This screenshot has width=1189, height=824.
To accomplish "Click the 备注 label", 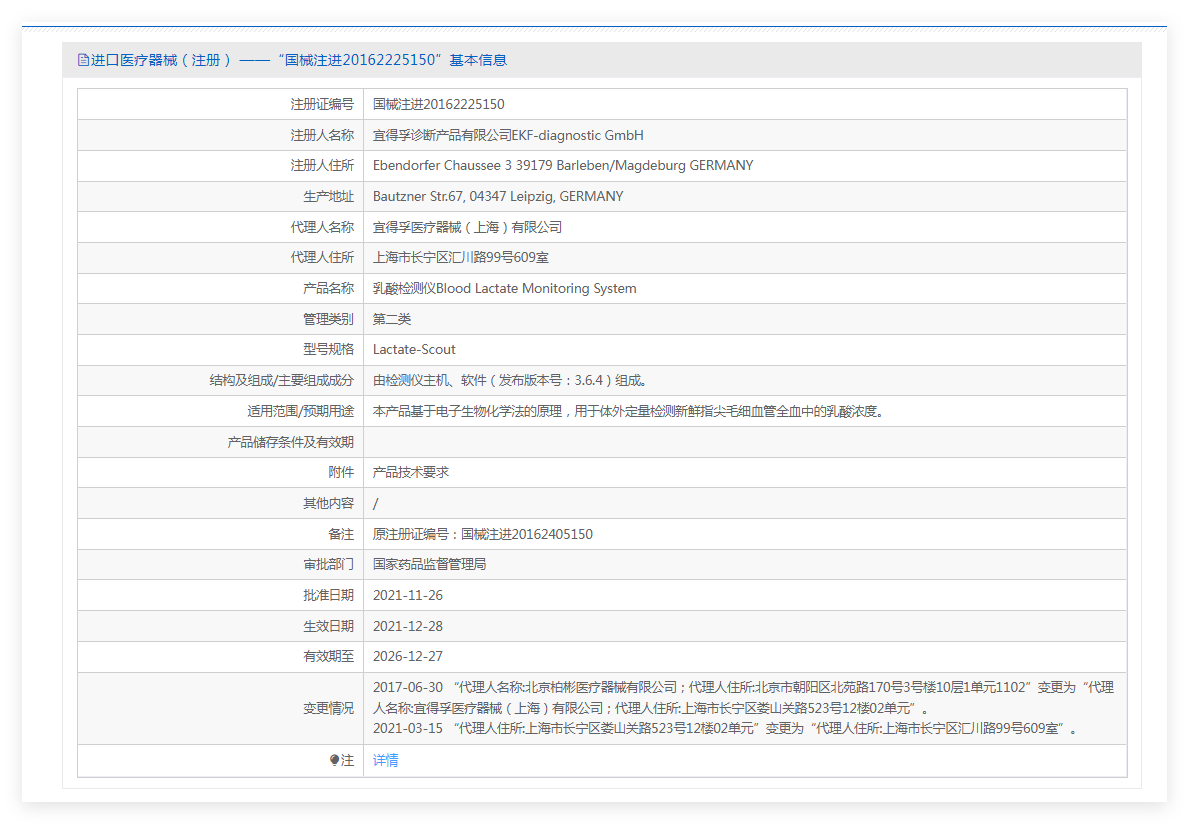I will click(x=341, y=534).
